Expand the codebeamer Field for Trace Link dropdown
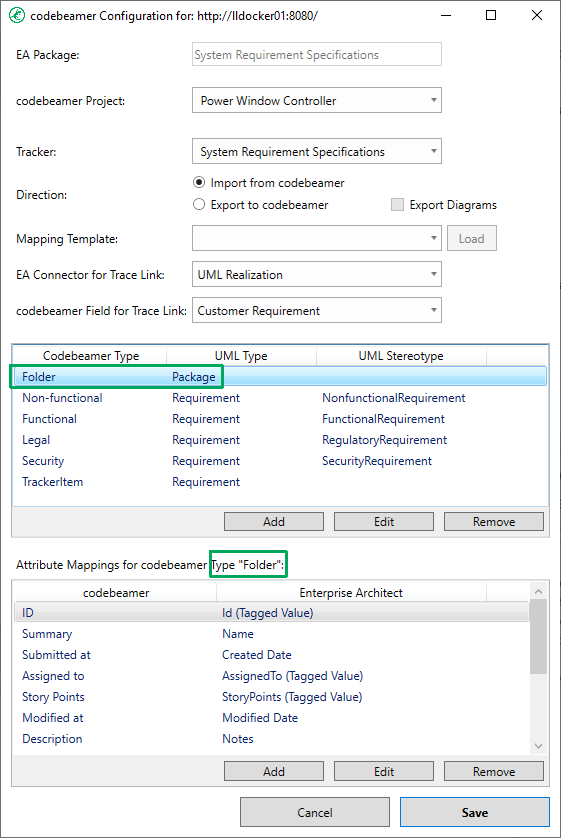This screenshot has height=838, width=561. coord(317,311)
